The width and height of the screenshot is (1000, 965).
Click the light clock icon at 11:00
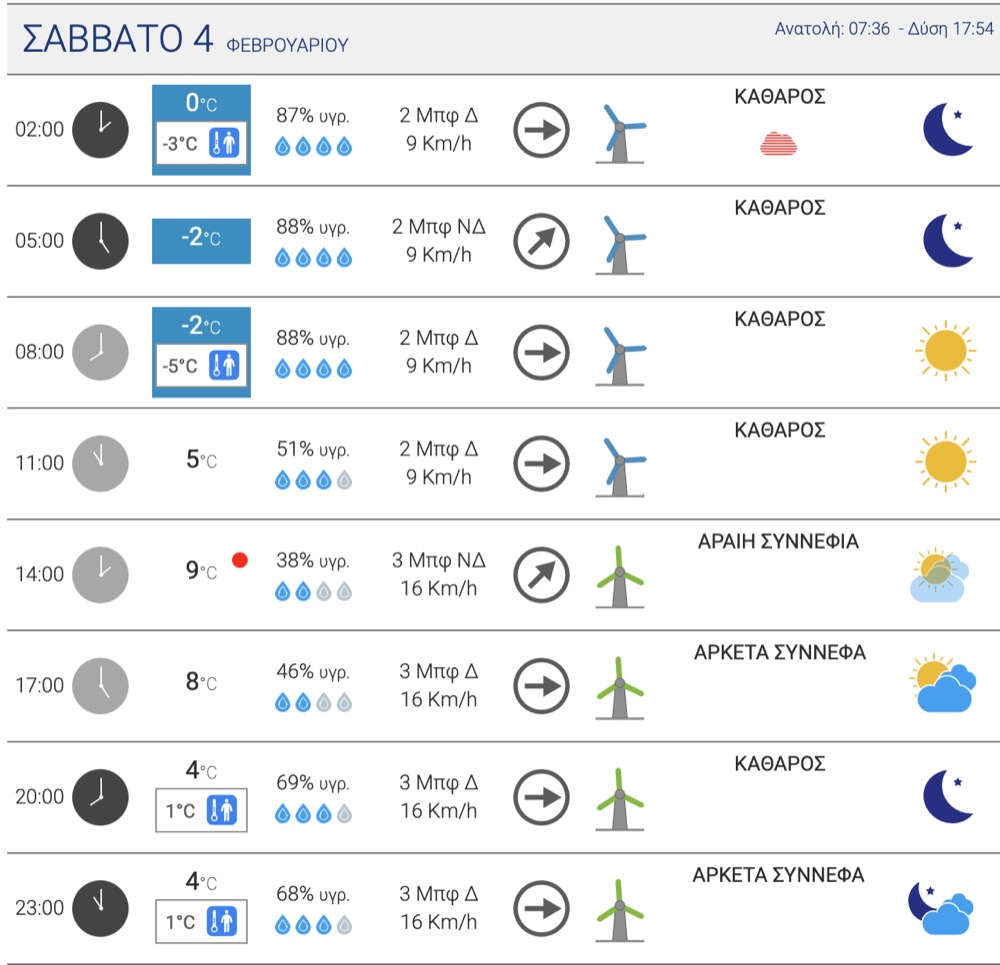coord(100,464)
